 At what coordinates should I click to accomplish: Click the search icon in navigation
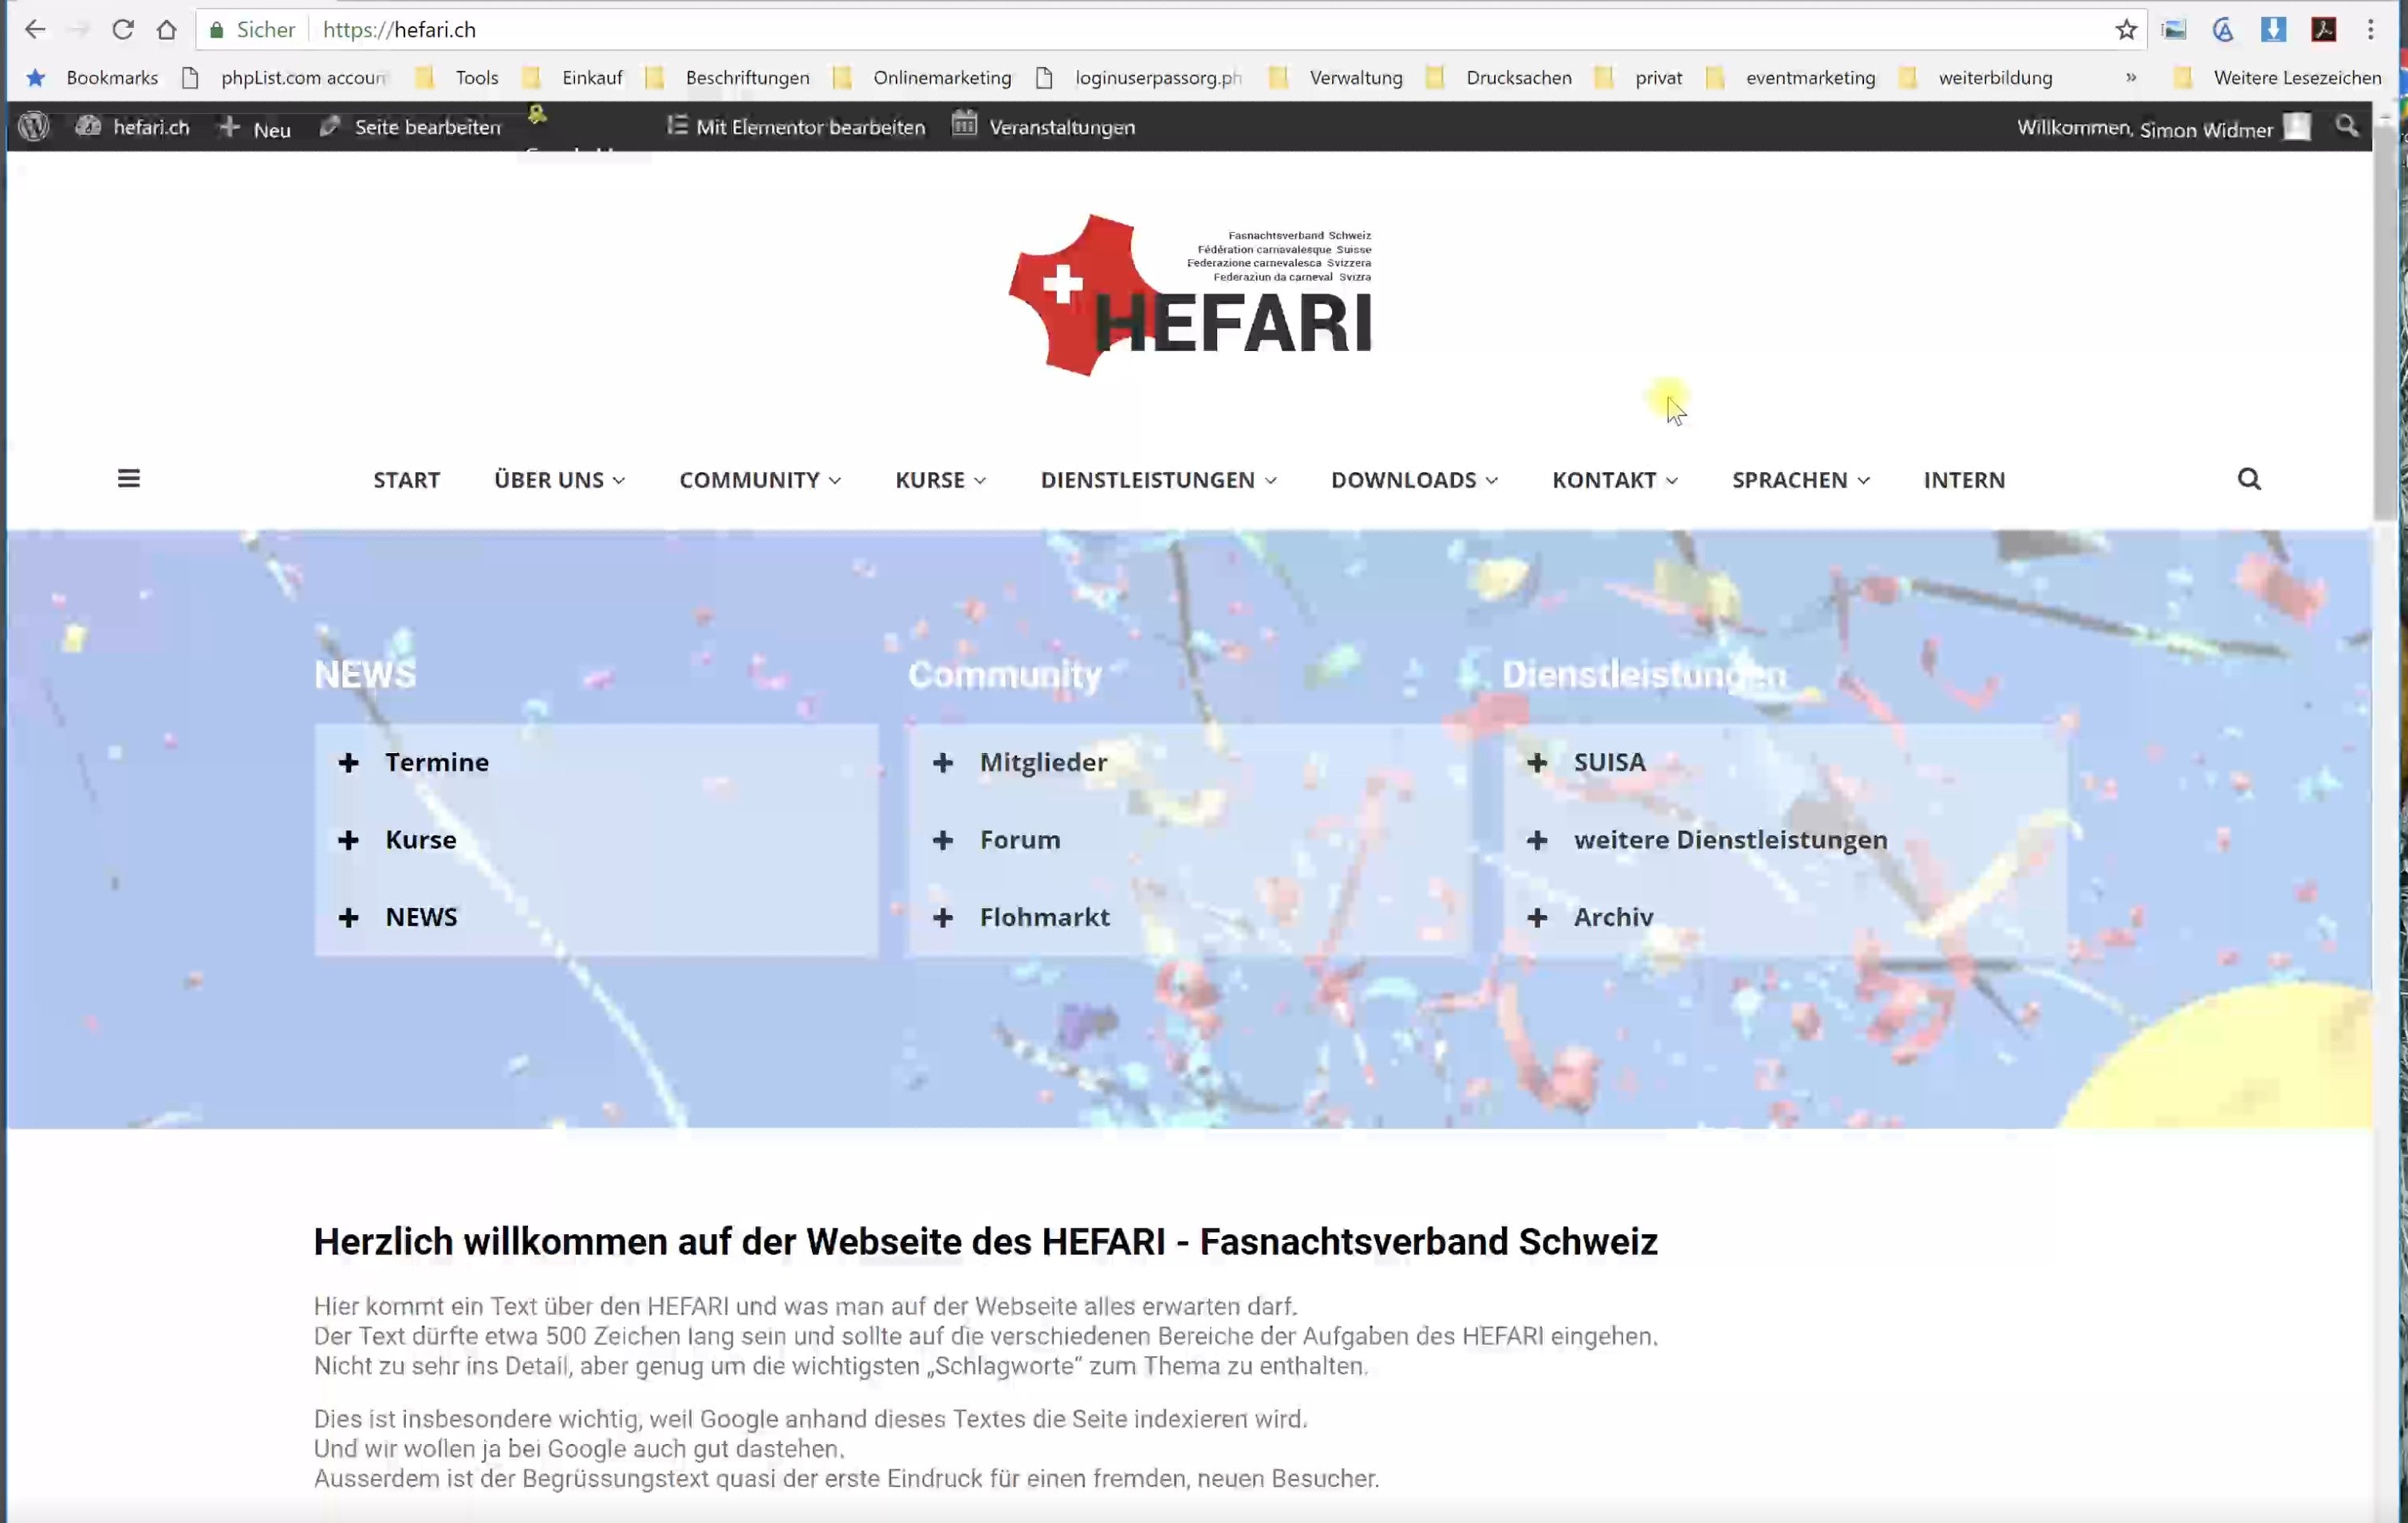coord(2250,477)
